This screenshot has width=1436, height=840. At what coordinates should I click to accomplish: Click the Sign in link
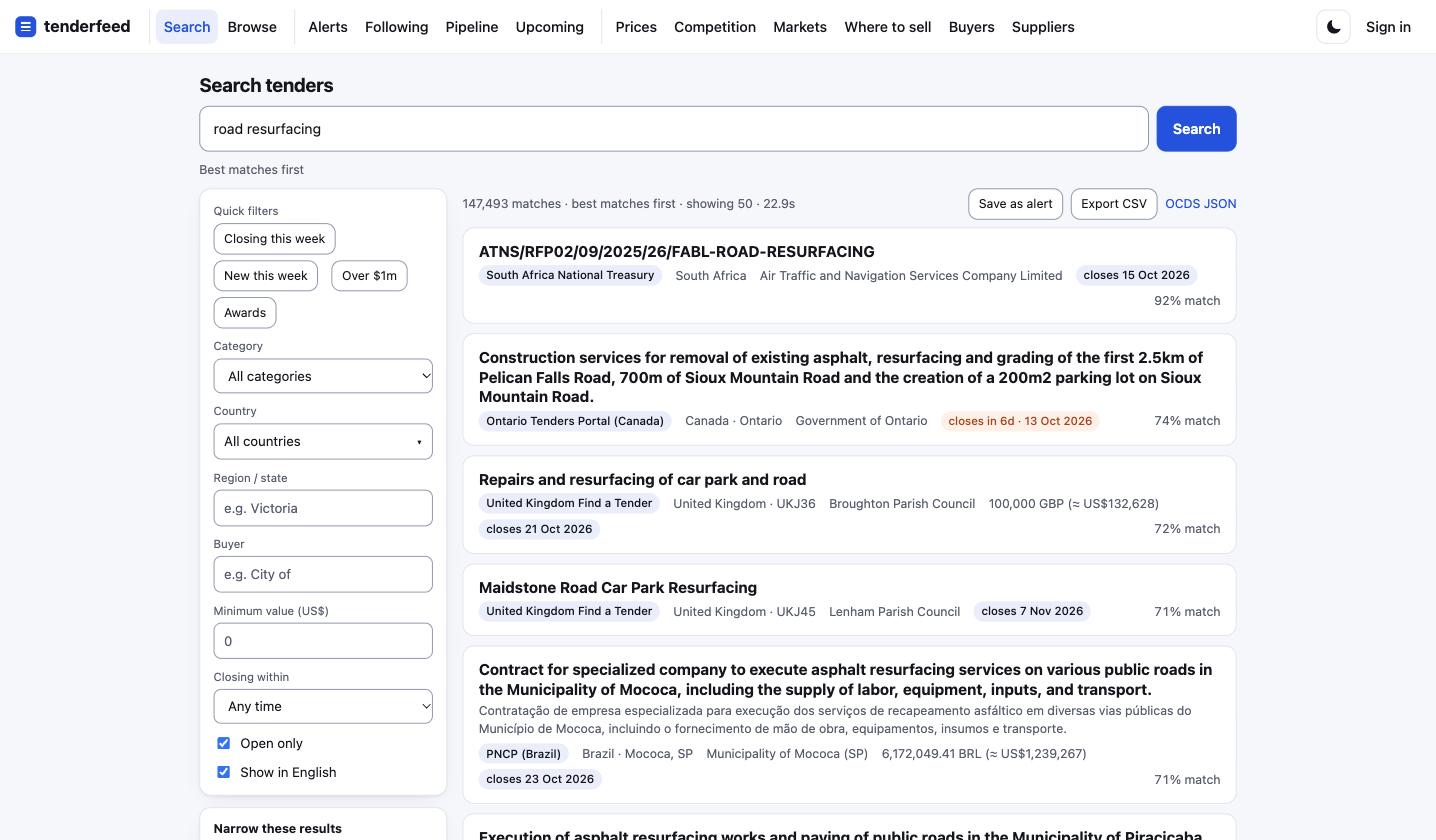point(1388,27)
